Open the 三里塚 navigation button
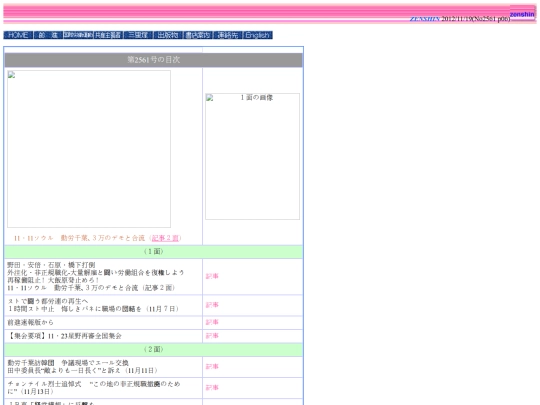The width and height of the screenshot is (540, 405). [138, 35]
